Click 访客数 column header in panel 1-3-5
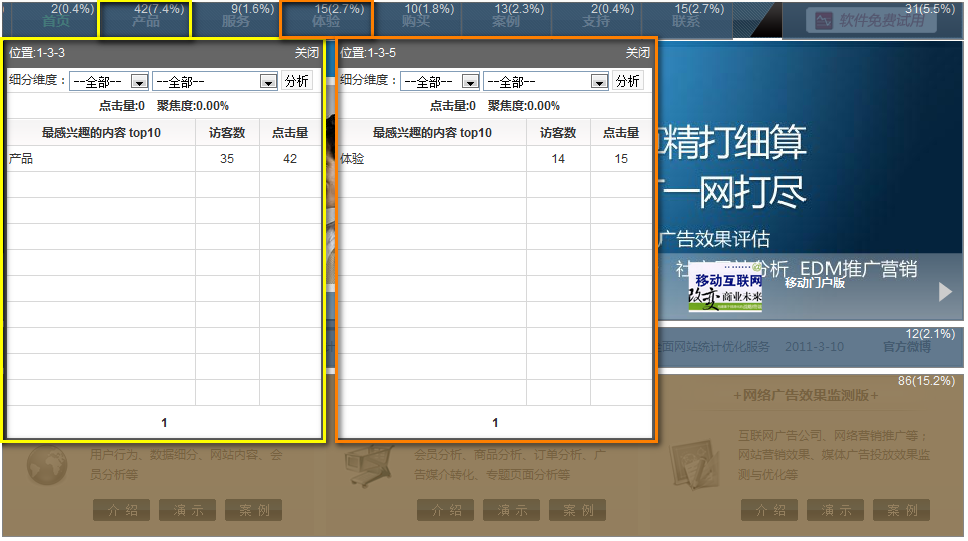The width and height of the screenshot is (968, 541). point(558,133)
